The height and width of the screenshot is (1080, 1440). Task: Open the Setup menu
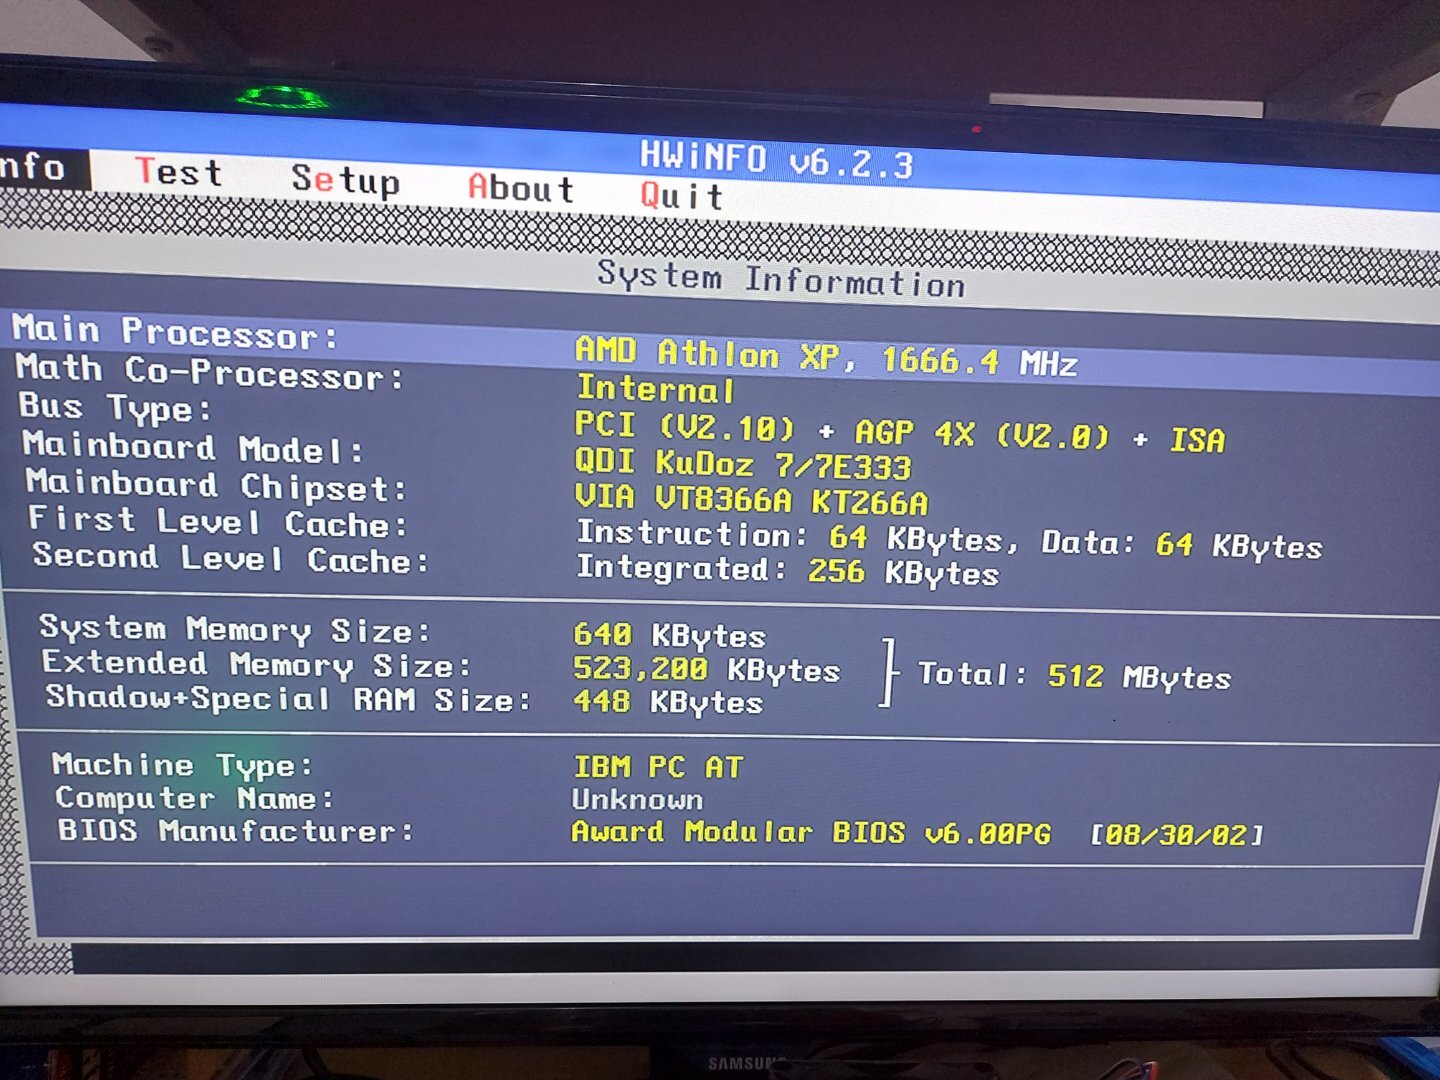point(345,180)
